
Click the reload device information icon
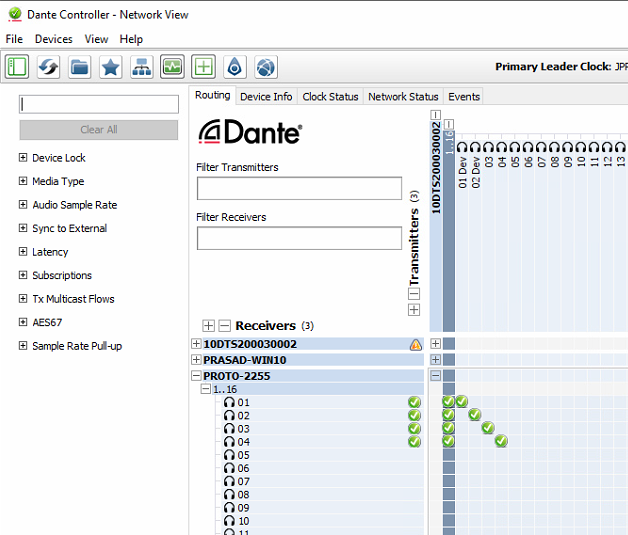[48, 66]
